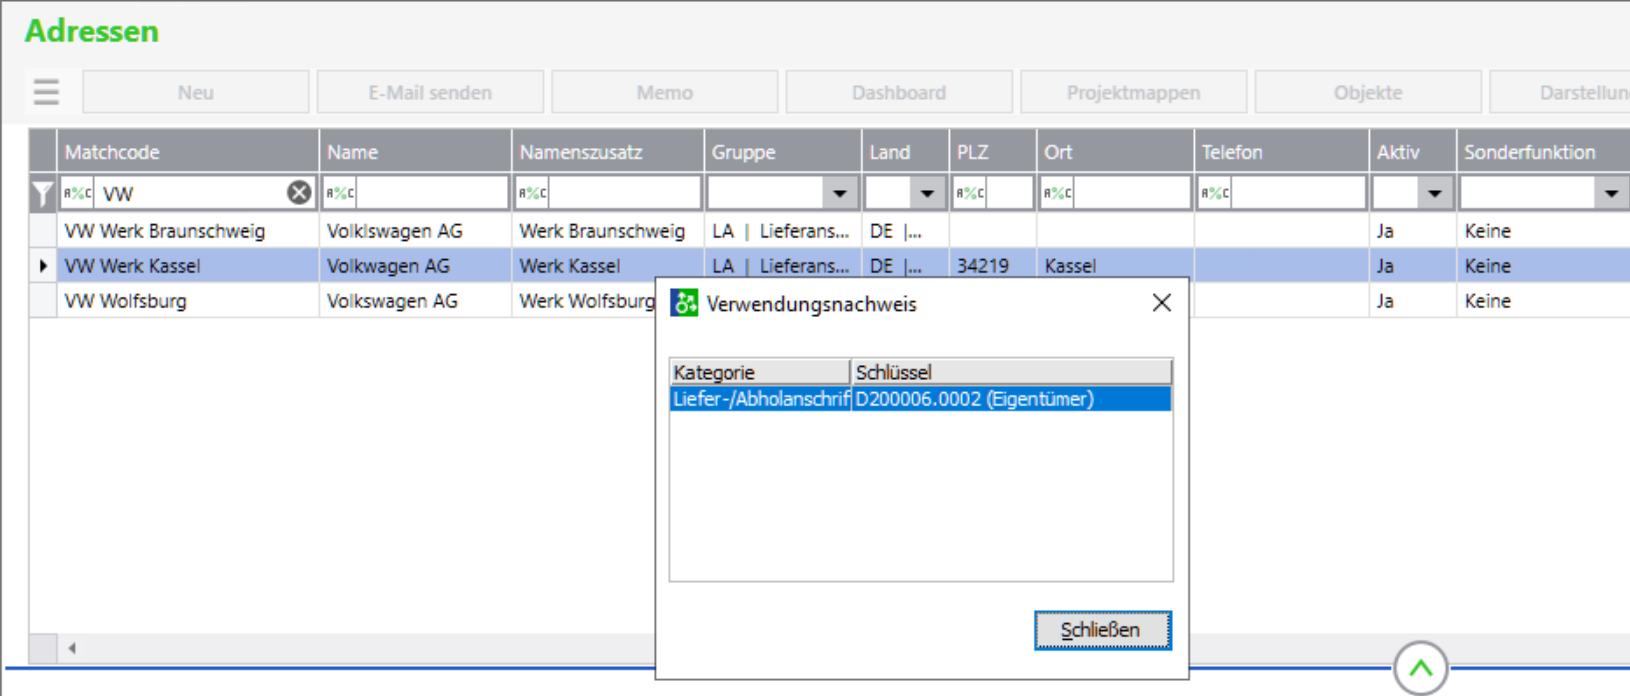
Task: Sort by Matchcode column header
Action: [188, 152]
